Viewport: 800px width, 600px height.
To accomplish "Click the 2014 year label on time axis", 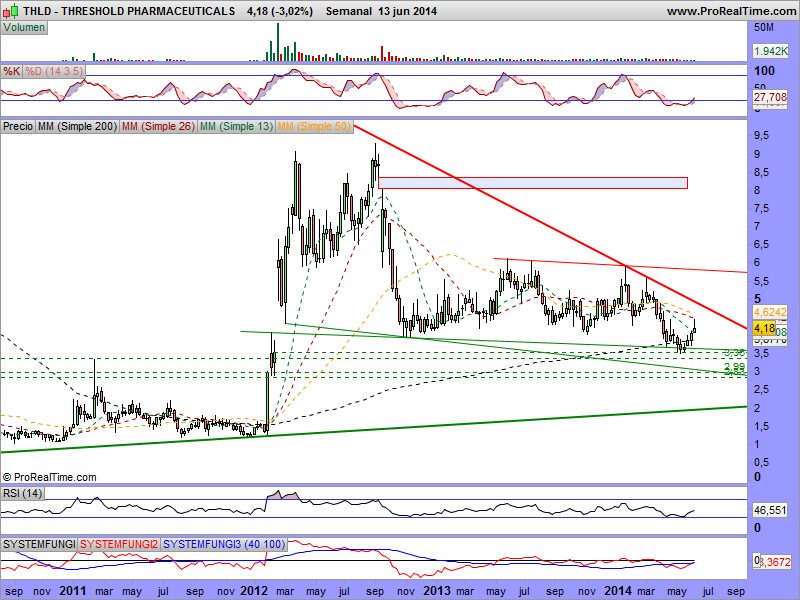I will (618, 591).
